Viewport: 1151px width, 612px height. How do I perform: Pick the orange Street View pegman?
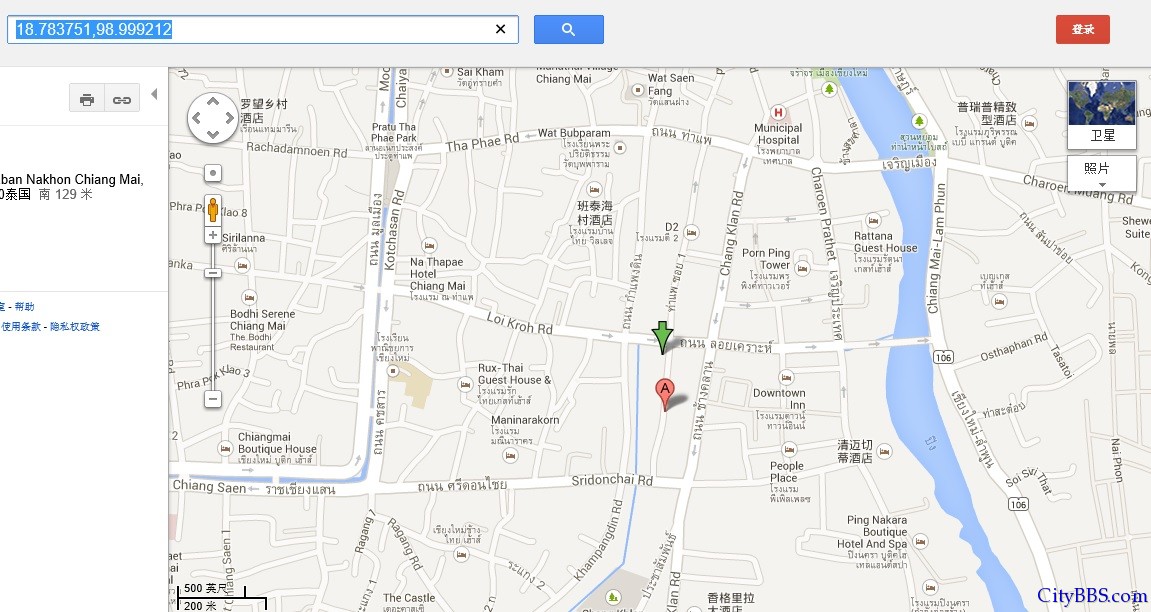point(213,209)
